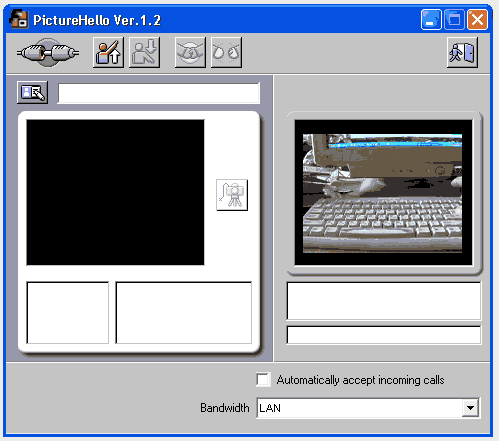Click the Bandwidth label
This screenshot has height=441, width=499.
(225, 408)
